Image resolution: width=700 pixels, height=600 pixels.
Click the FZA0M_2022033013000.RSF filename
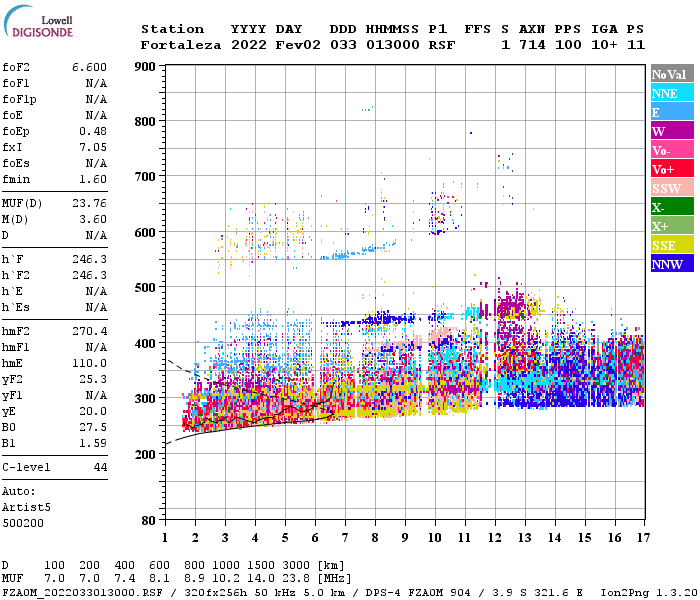click(82, 593)
